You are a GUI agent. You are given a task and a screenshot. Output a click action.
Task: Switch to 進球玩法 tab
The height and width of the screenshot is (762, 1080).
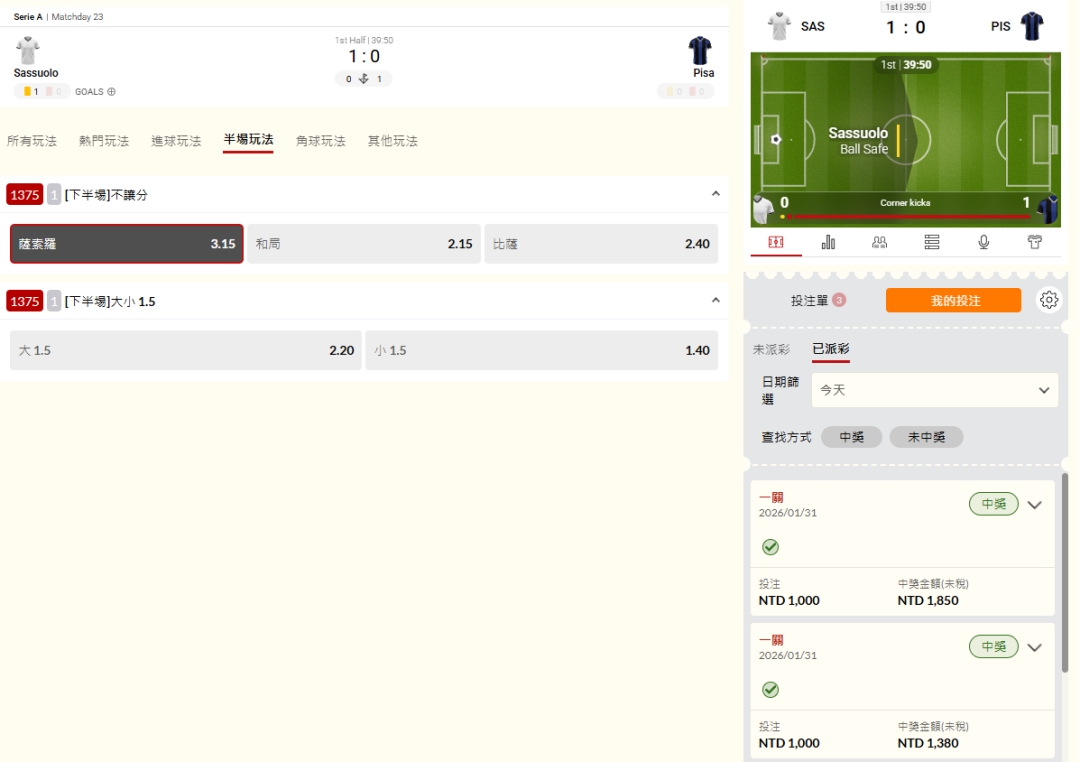176,141
